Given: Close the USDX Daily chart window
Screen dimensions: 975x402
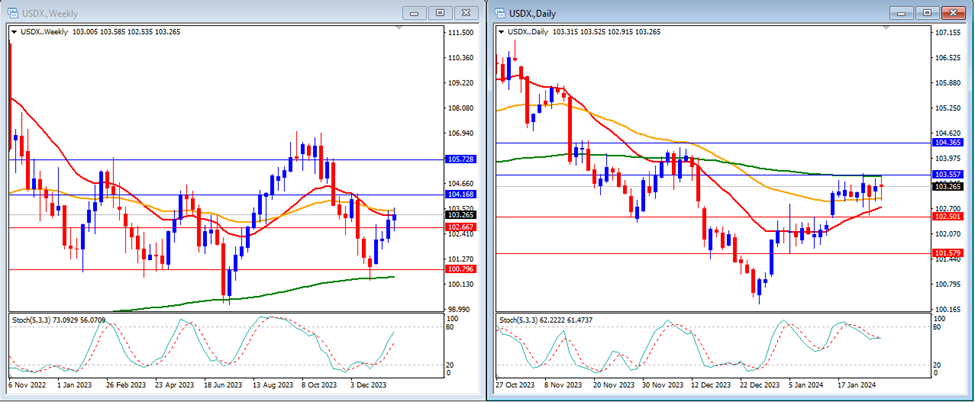Looking at the screenshot, I should 951,12.
